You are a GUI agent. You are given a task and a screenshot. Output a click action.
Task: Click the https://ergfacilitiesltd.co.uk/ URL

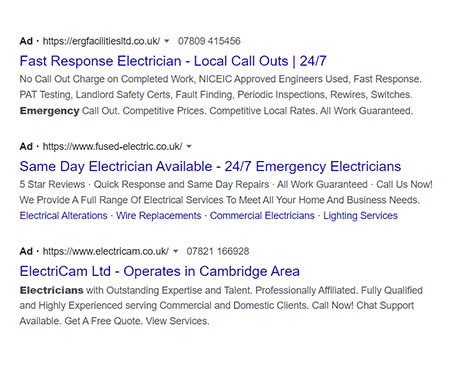point(101,41)
